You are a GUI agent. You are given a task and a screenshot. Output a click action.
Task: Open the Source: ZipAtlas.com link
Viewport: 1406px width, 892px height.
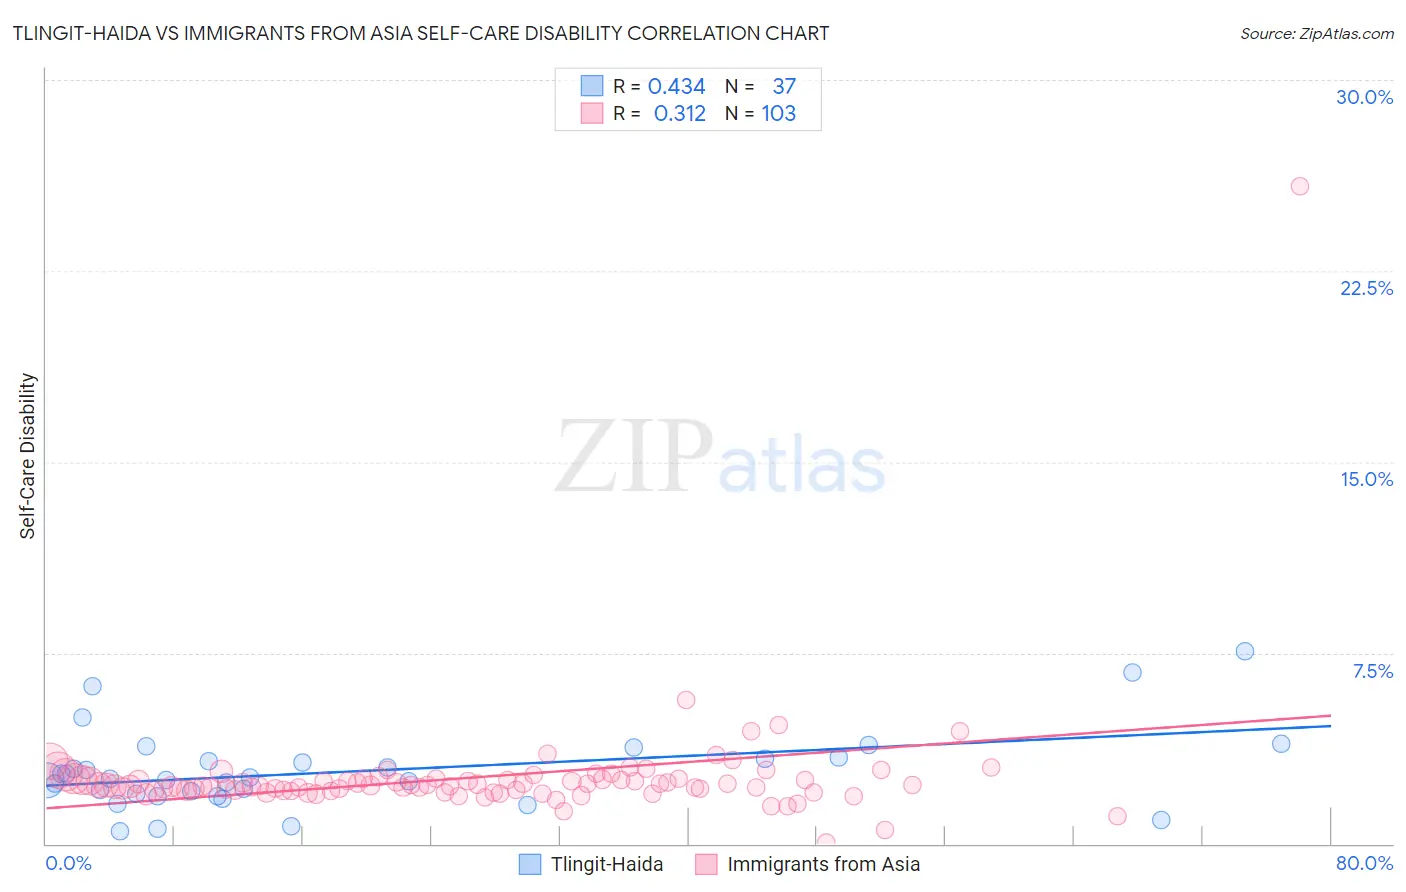pyautogui.click(x=1317, y=33)
